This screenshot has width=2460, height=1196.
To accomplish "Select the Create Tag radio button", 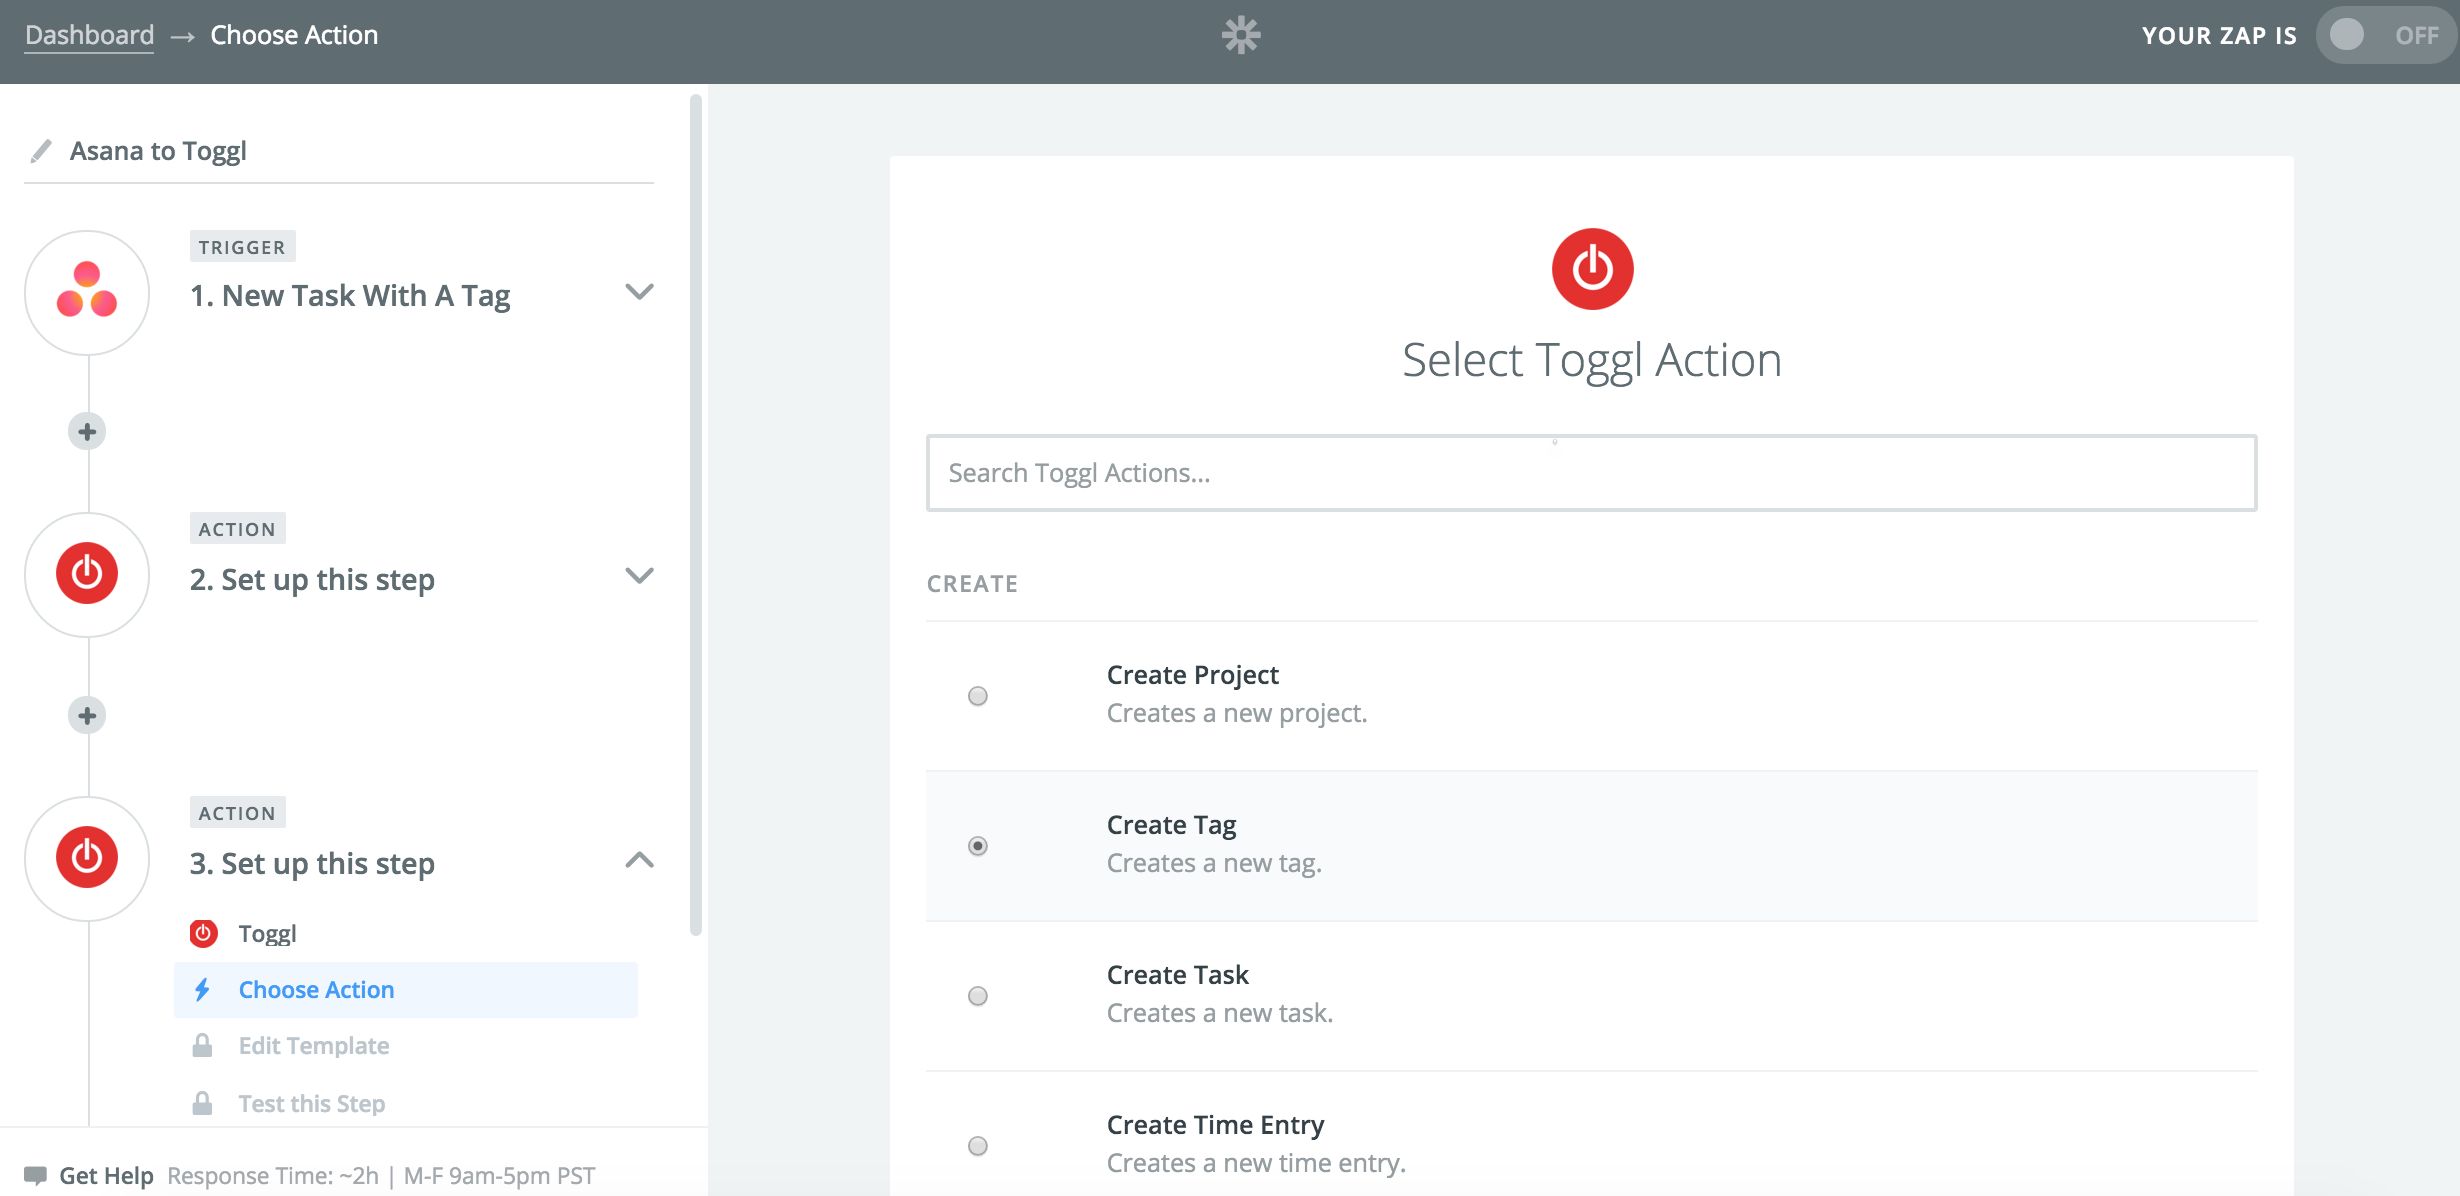I will coord(978,846).
